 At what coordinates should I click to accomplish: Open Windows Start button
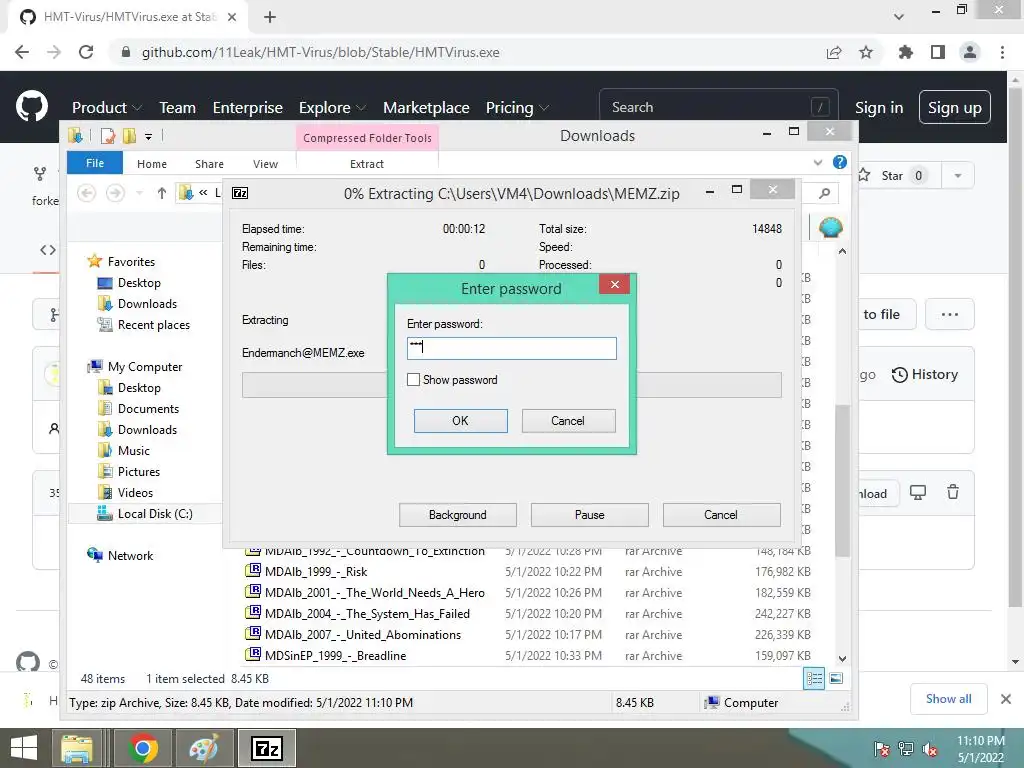coord(24,748)
